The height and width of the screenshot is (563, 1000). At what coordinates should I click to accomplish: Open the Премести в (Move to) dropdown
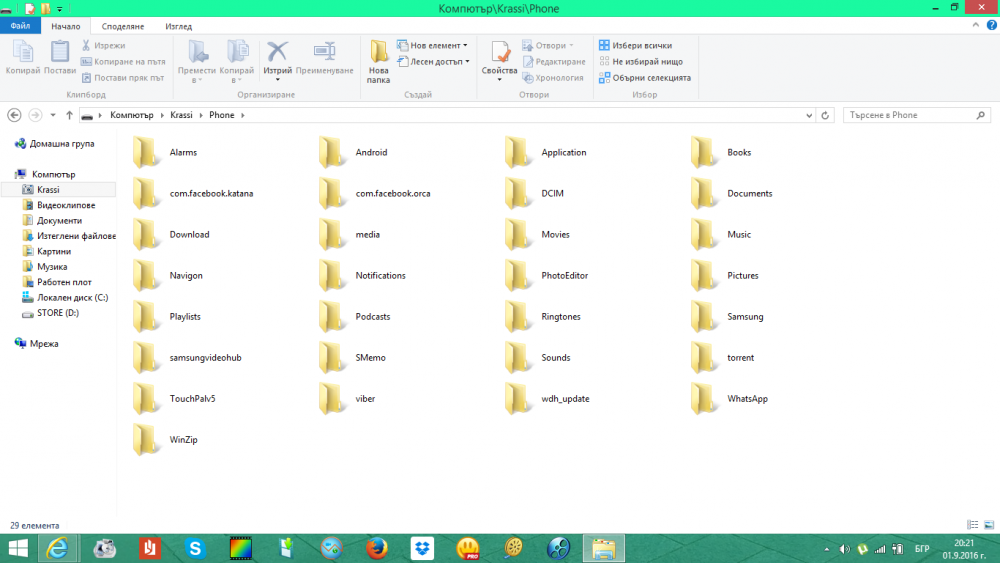coord(196,61)
